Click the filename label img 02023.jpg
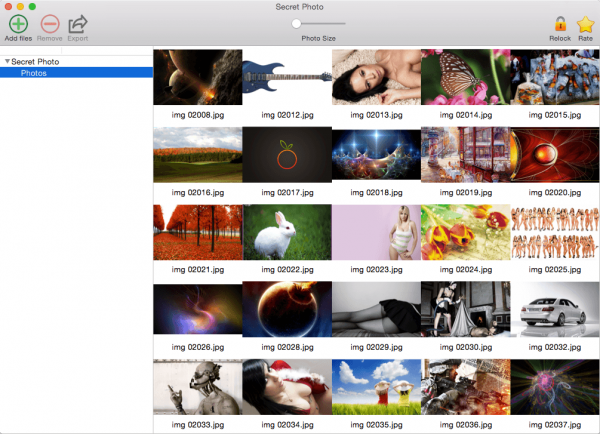600x434 pixels. click(x=377, y=269)
